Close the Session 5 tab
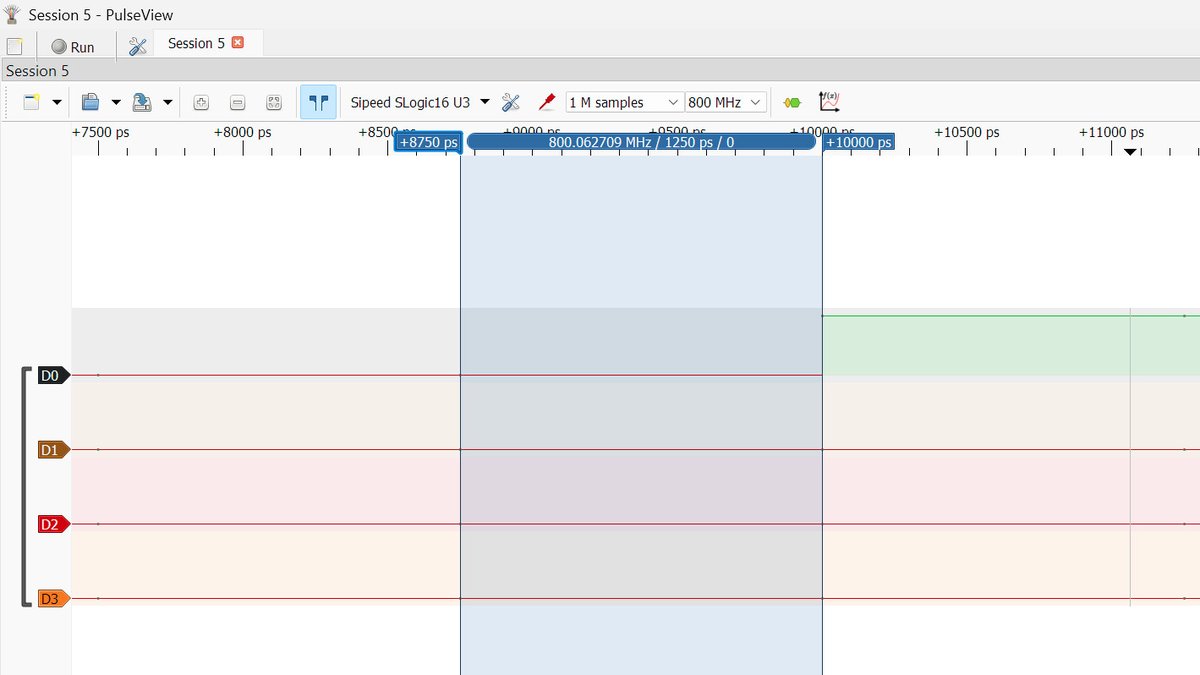 point(237,42)
